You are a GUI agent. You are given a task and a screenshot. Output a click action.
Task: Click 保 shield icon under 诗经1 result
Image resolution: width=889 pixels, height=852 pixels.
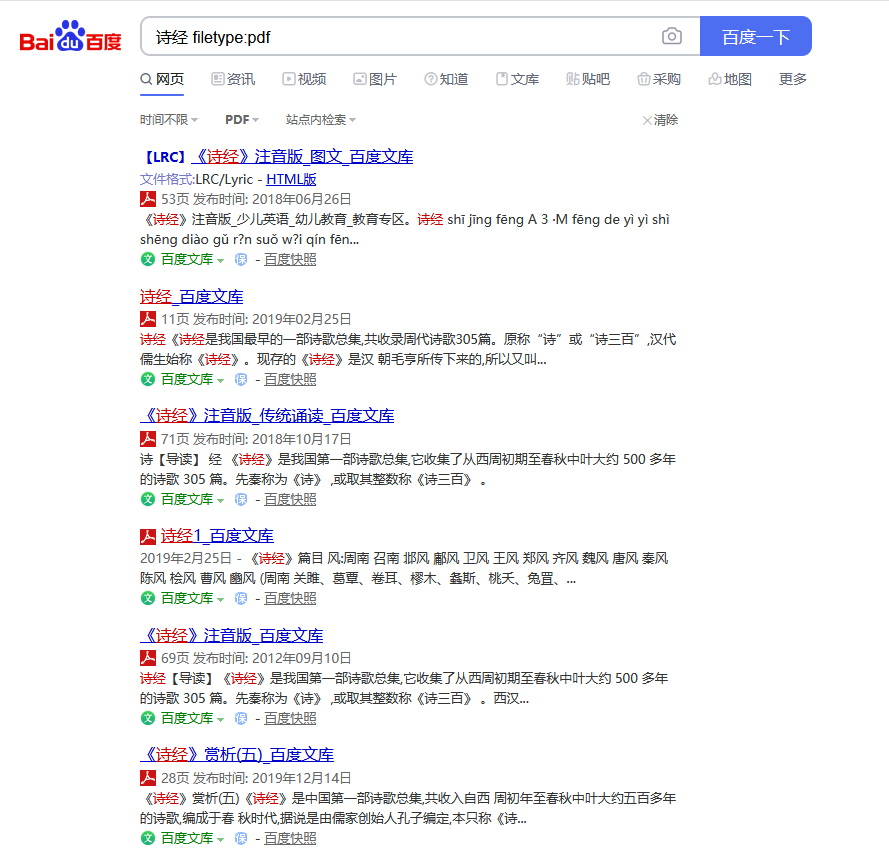241,598
